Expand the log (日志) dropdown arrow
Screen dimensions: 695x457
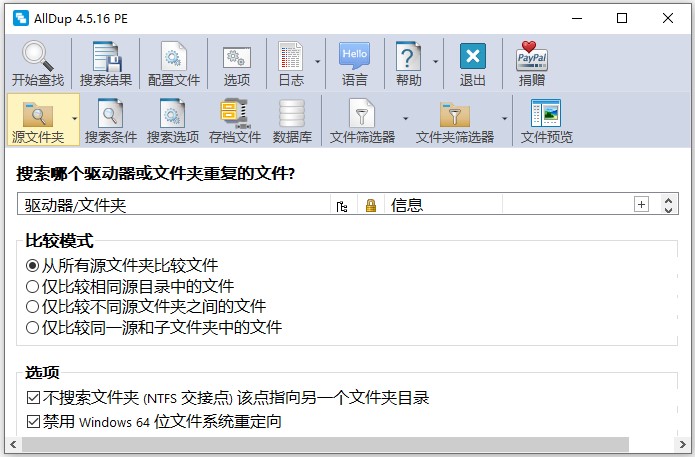[x=317, y=62]
